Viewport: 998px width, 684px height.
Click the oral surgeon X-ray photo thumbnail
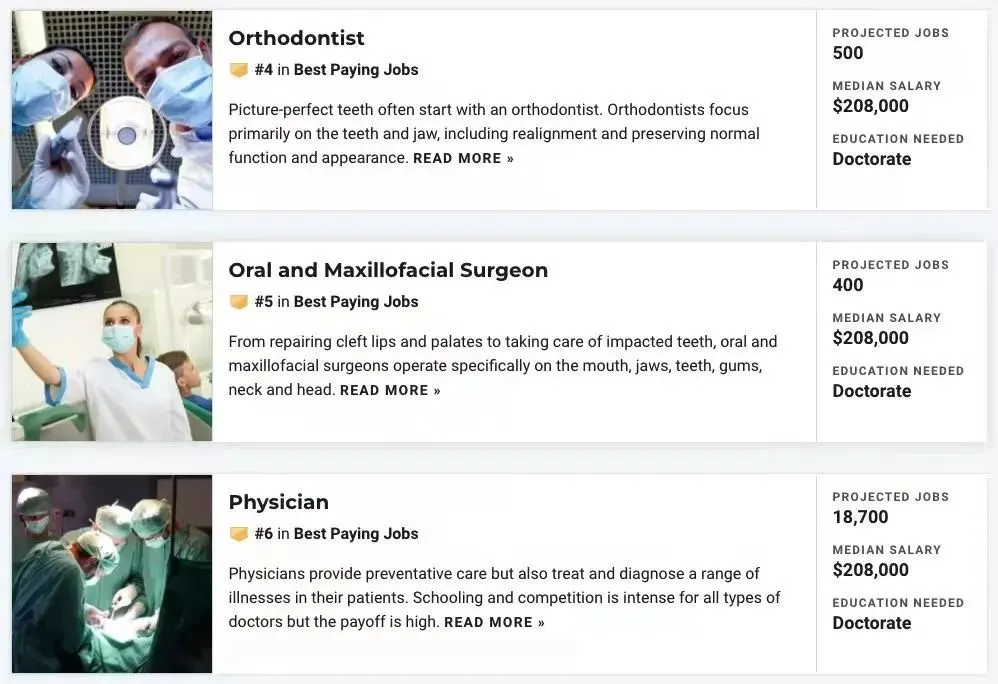tap(112, 342)
